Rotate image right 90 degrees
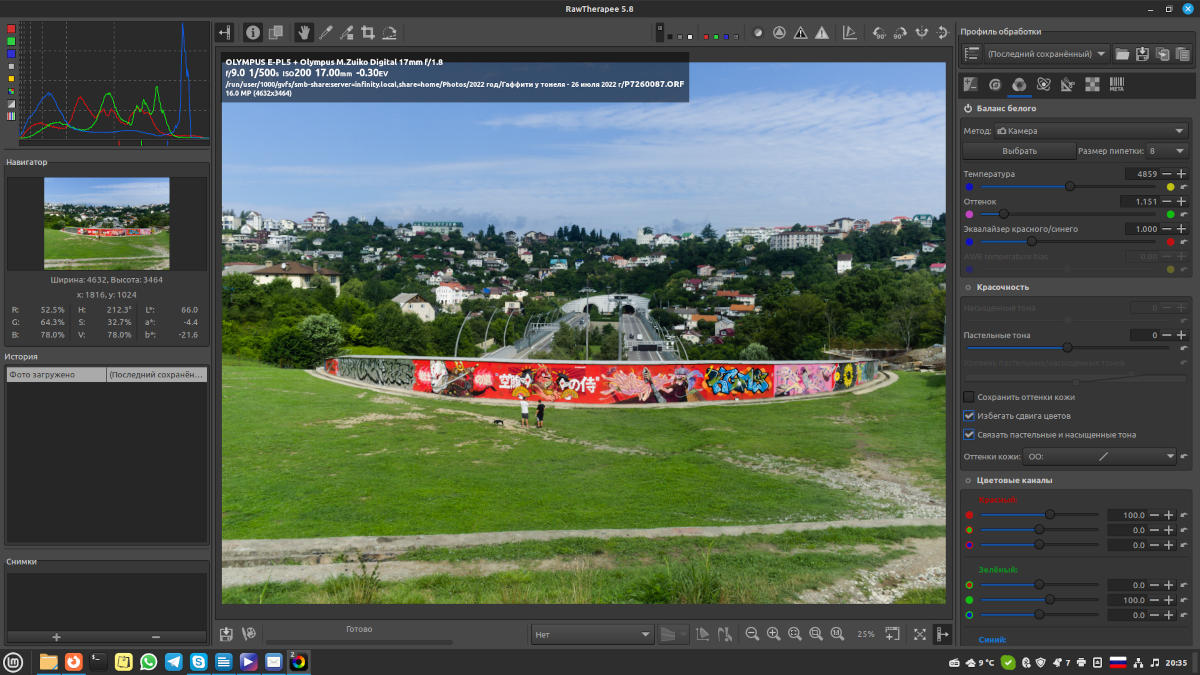Image resolution: width=1200 pixels, height=675 pixels. click(x=900, y=32)
